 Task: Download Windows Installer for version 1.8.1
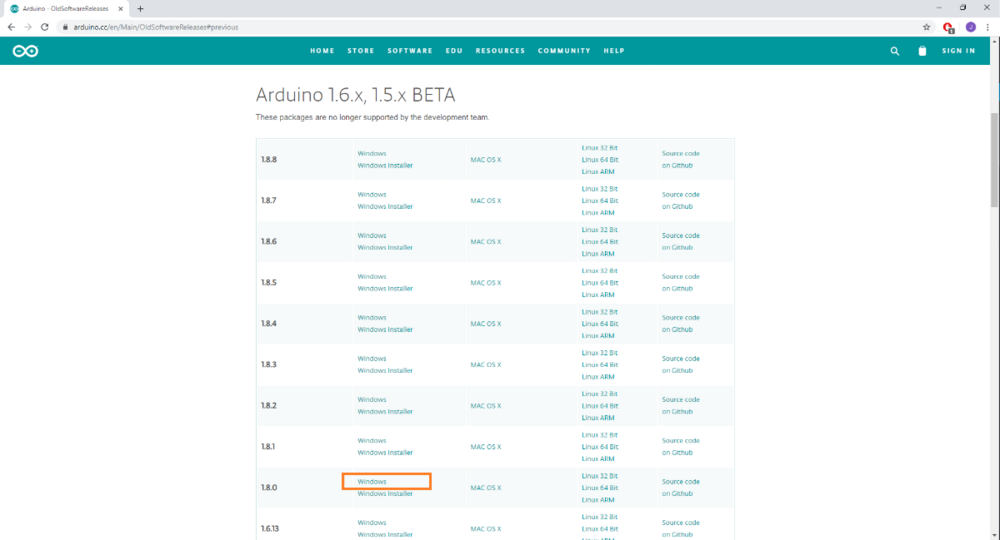[x=385, y=453]
